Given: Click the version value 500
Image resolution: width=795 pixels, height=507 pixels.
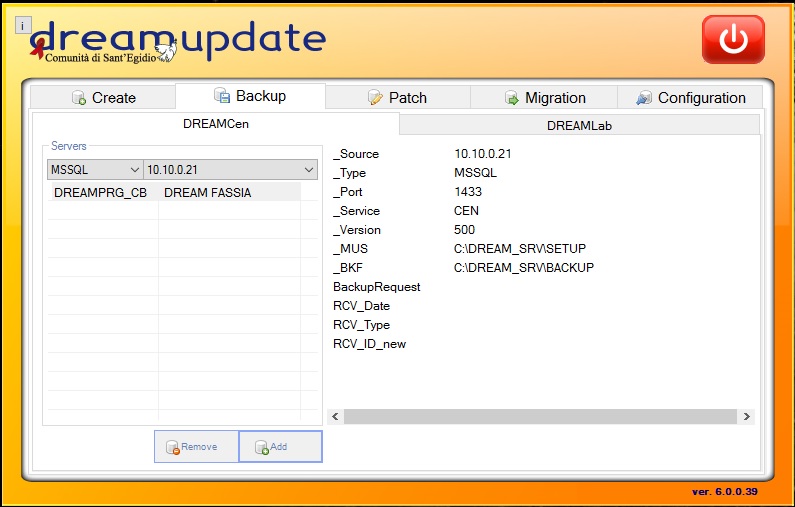Looking at the screenshot, I should 464,230.
